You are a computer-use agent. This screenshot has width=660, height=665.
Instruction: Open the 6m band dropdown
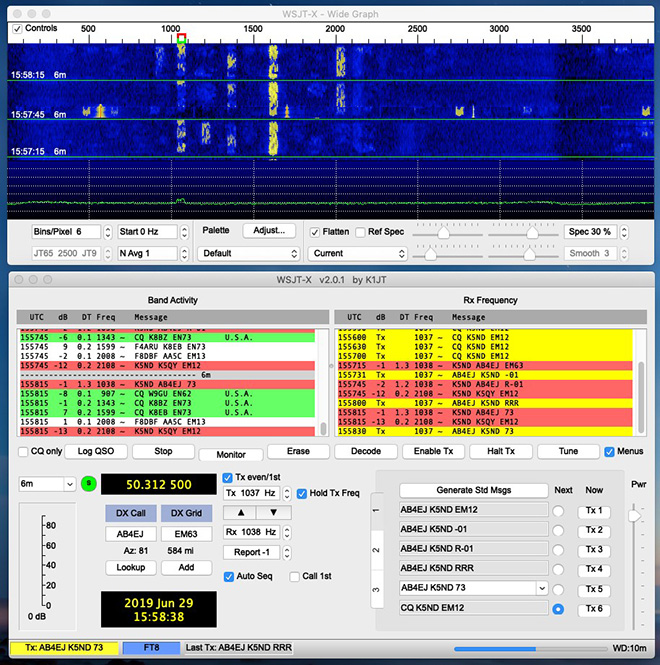coord(46,484)
